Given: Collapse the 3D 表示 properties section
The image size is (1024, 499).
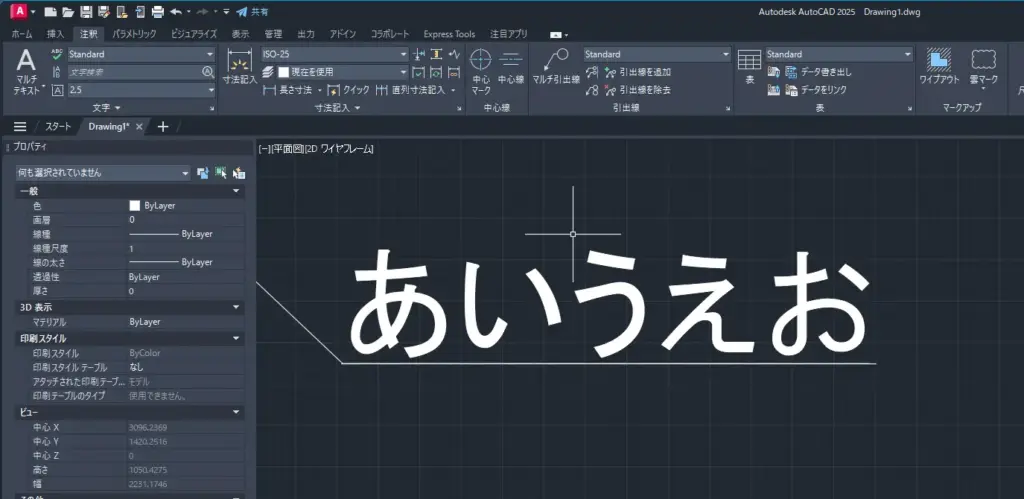Looking at the screenshot, I should 237,307.
